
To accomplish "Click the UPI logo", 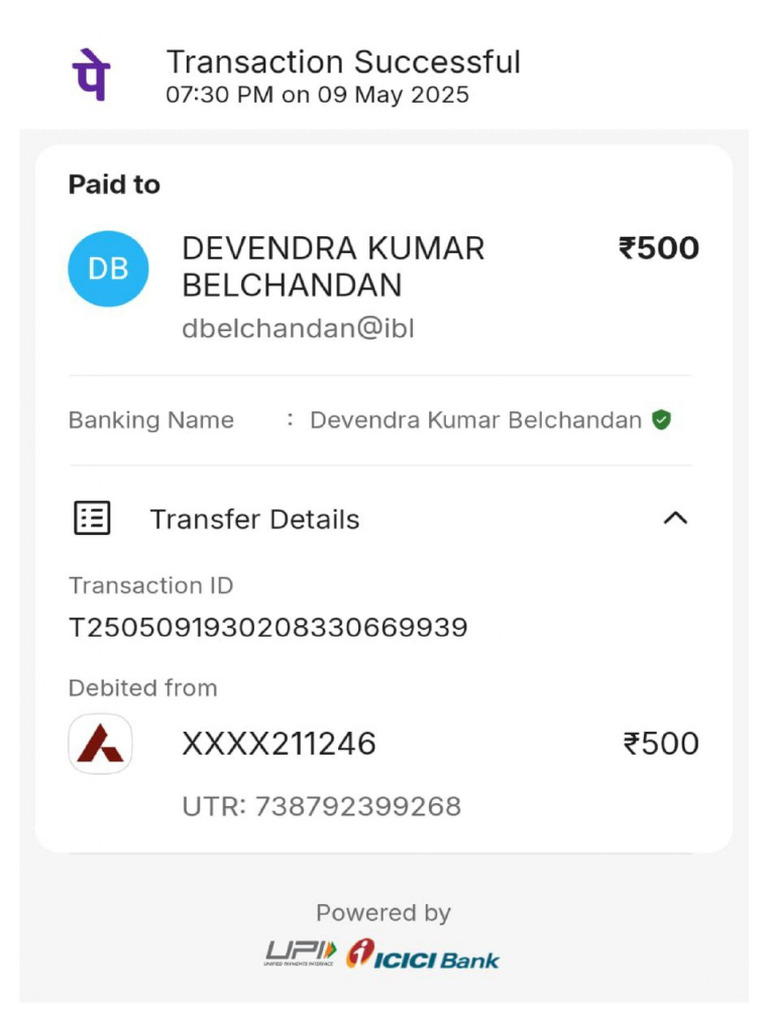I will point(300,954).
